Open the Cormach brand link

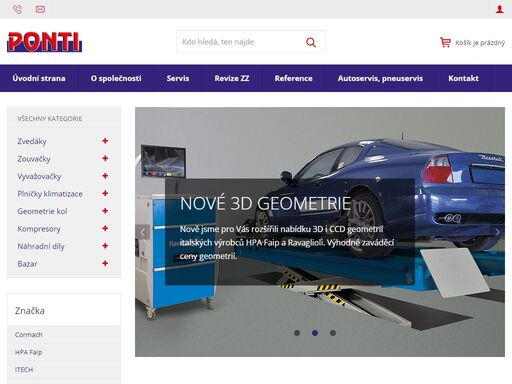[x=29, y=335]
